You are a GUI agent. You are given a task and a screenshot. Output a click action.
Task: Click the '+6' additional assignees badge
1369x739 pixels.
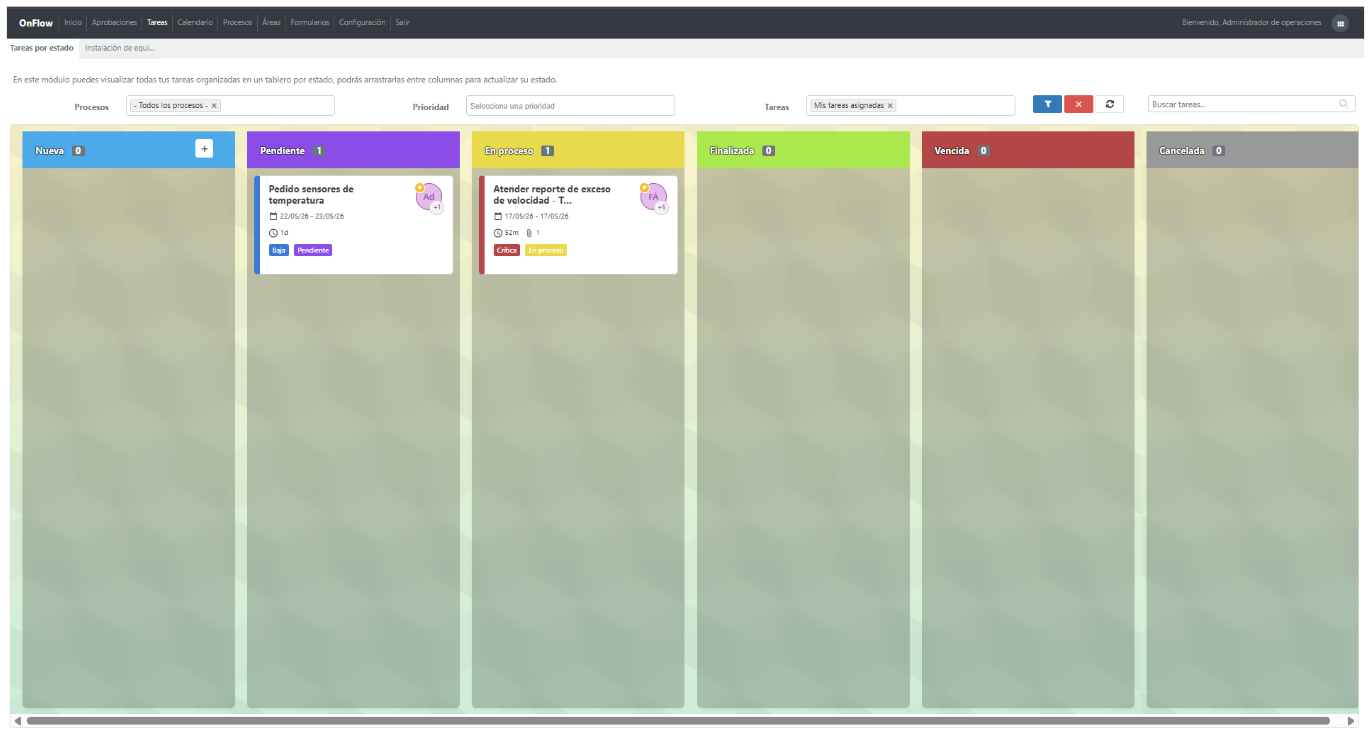tap(661, 207)
